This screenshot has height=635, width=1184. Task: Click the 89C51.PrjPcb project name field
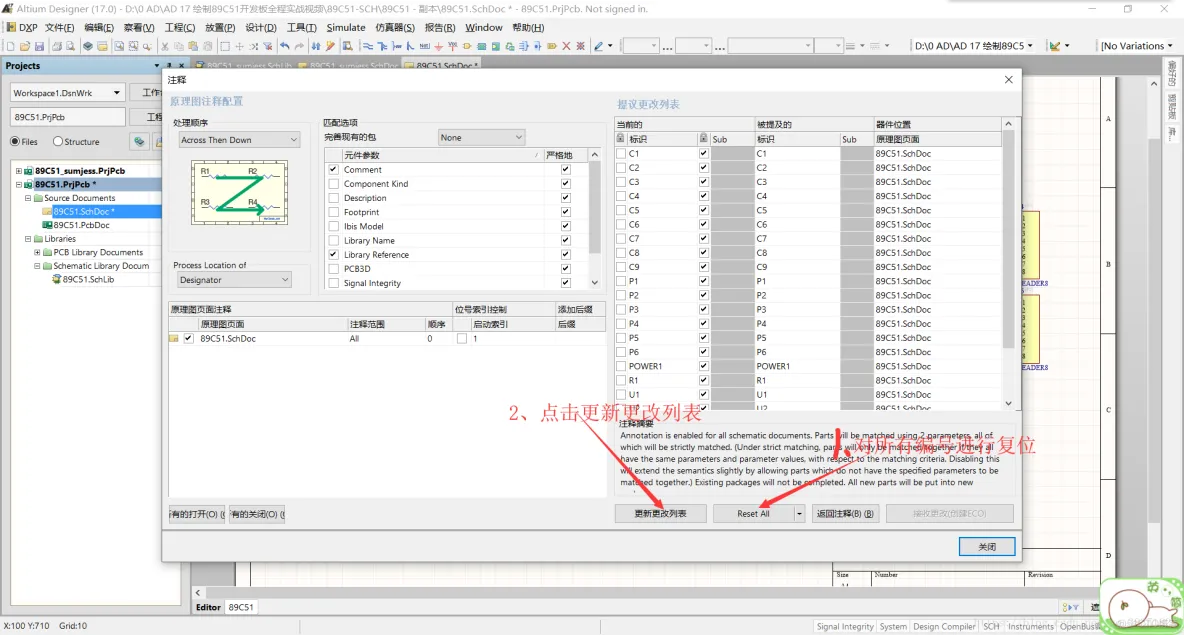[68, 117]
